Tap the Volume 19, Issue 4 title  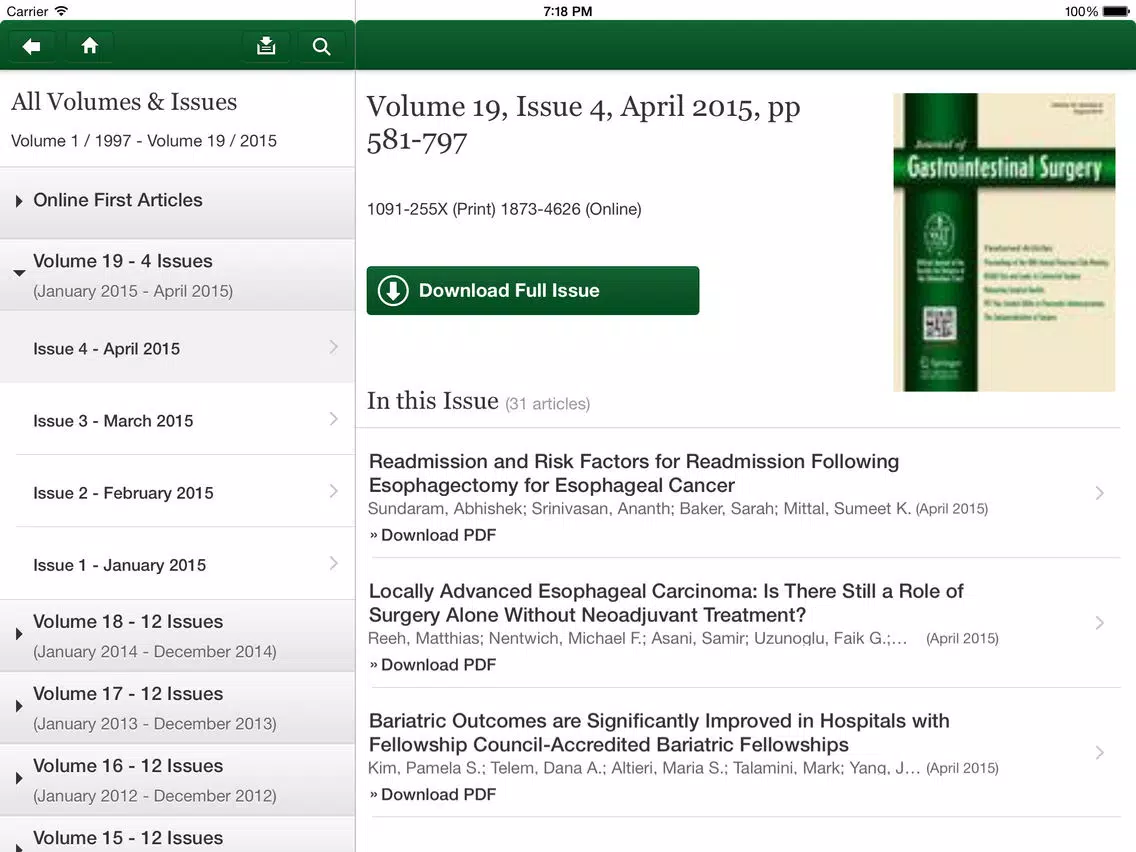pos(583,123)
